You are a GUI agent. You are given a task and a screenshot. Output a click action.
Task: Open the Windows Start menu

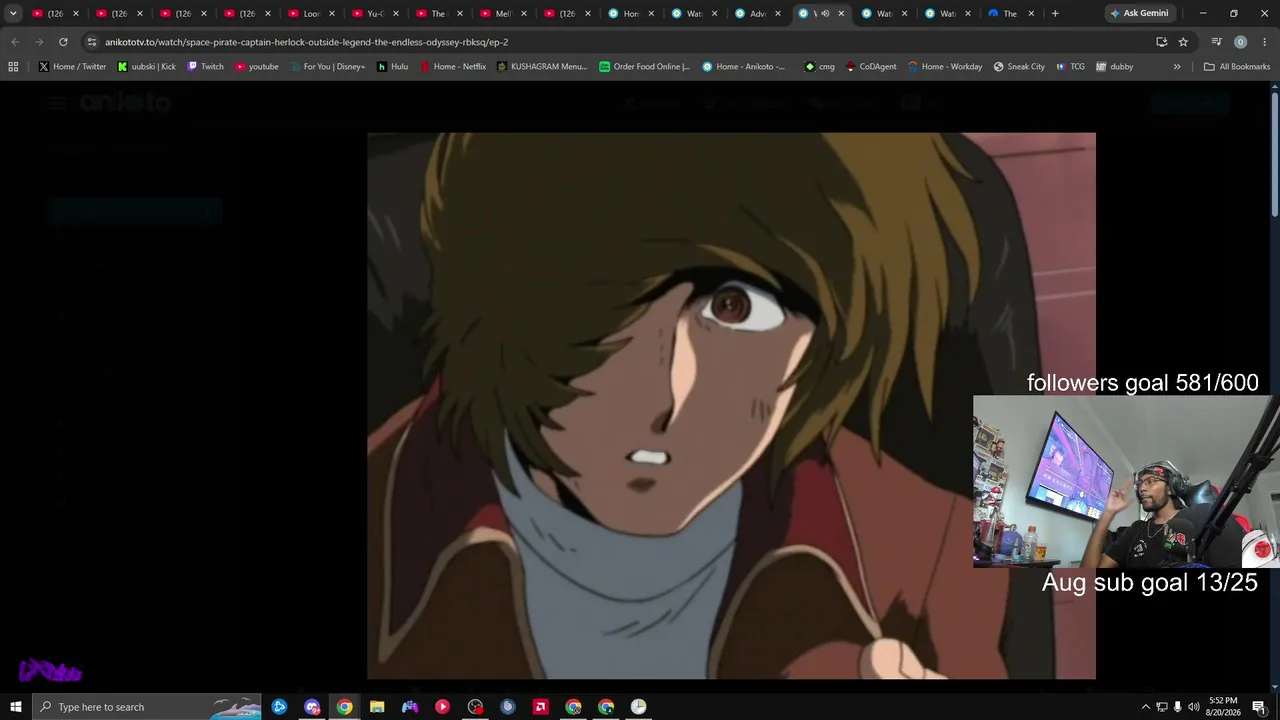coord(16,707)
